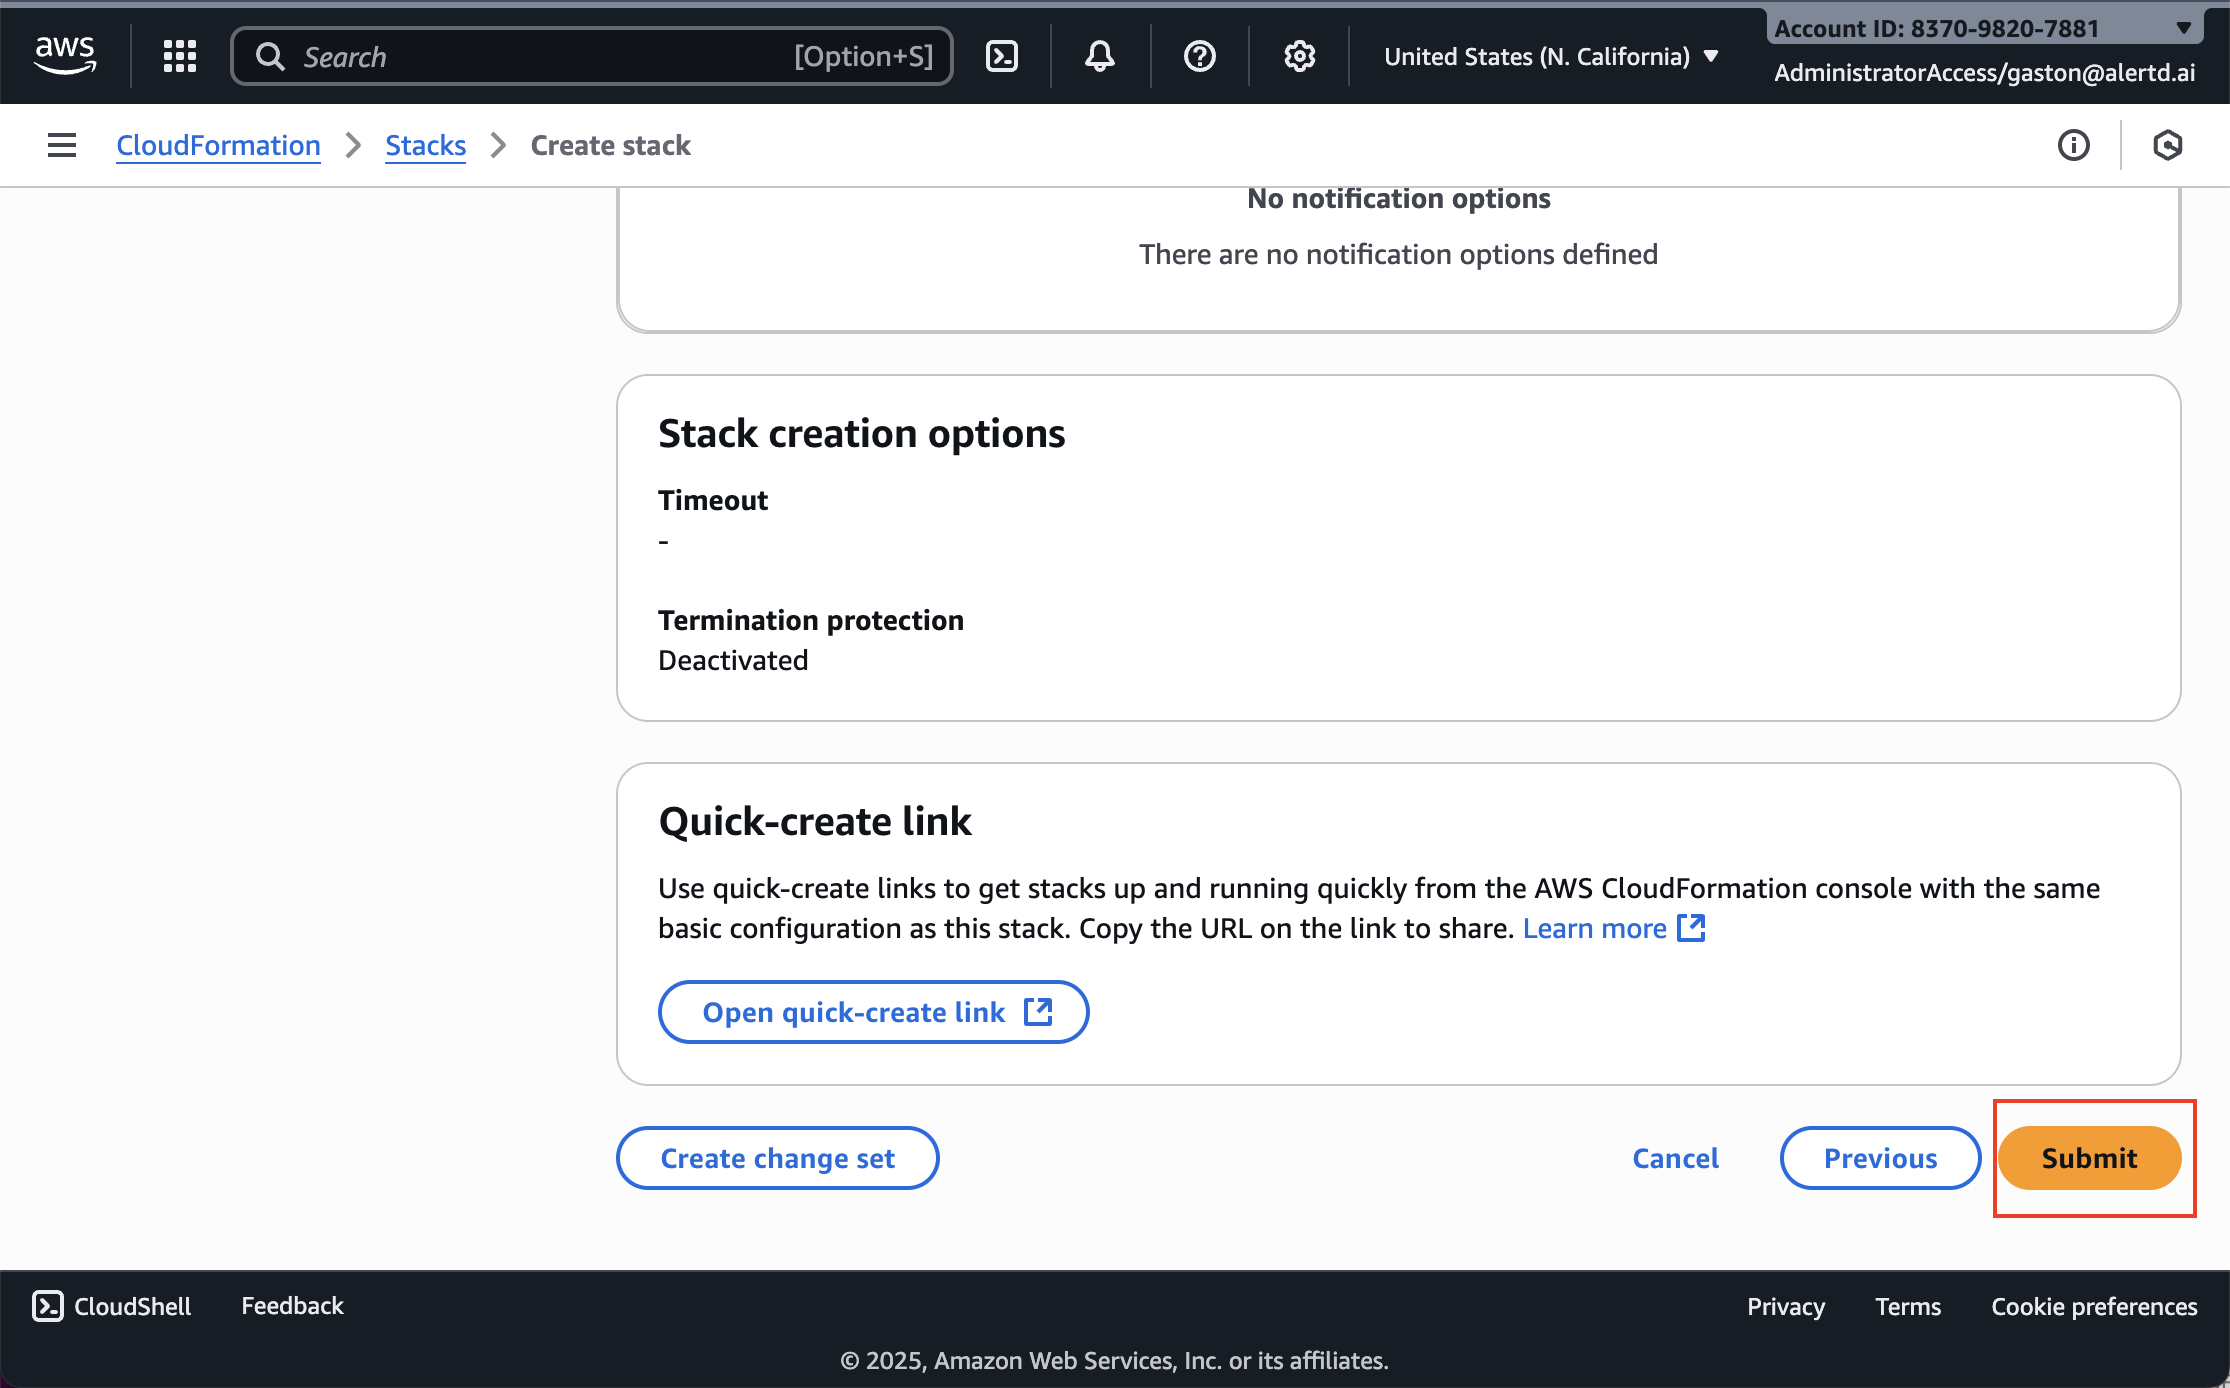Follow the Learn more link

point(1594,928)
